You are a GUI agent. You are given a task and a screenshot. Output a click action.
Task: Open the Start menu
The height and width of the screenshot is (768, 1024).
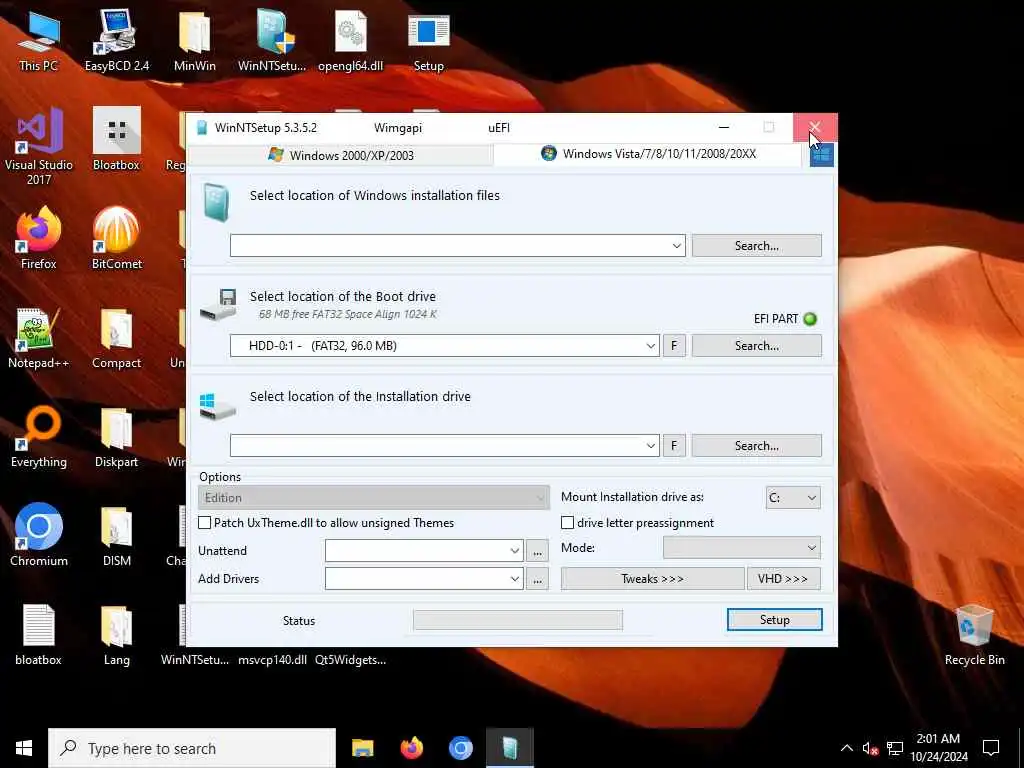24,748
